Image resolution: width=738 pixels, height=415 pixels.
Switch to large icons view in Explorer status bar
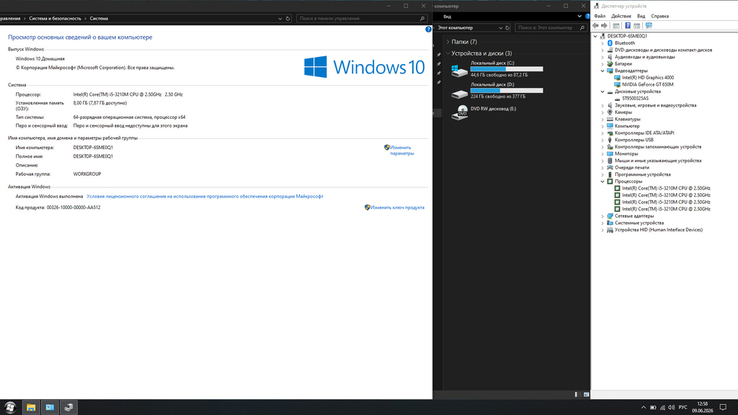pyautogui.click(x=586, y=394)
